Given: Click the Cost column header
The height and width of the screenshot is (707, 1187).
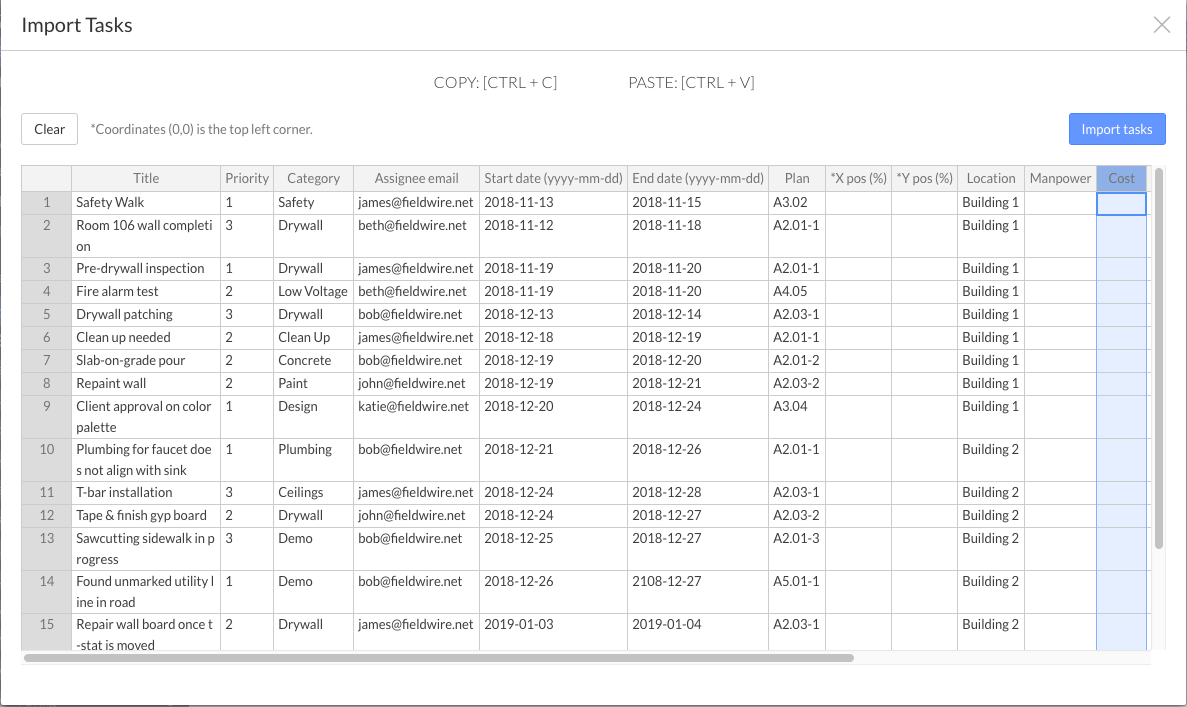Looking at the screenshot, I should pos(1121,178).
